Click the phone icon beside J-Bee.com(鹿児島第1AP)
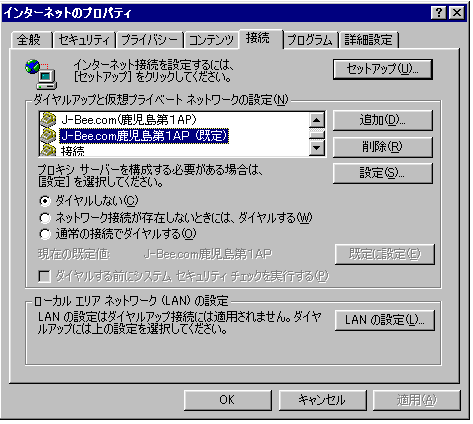This screenshot has width=473, height=424. tap(48, 120)
